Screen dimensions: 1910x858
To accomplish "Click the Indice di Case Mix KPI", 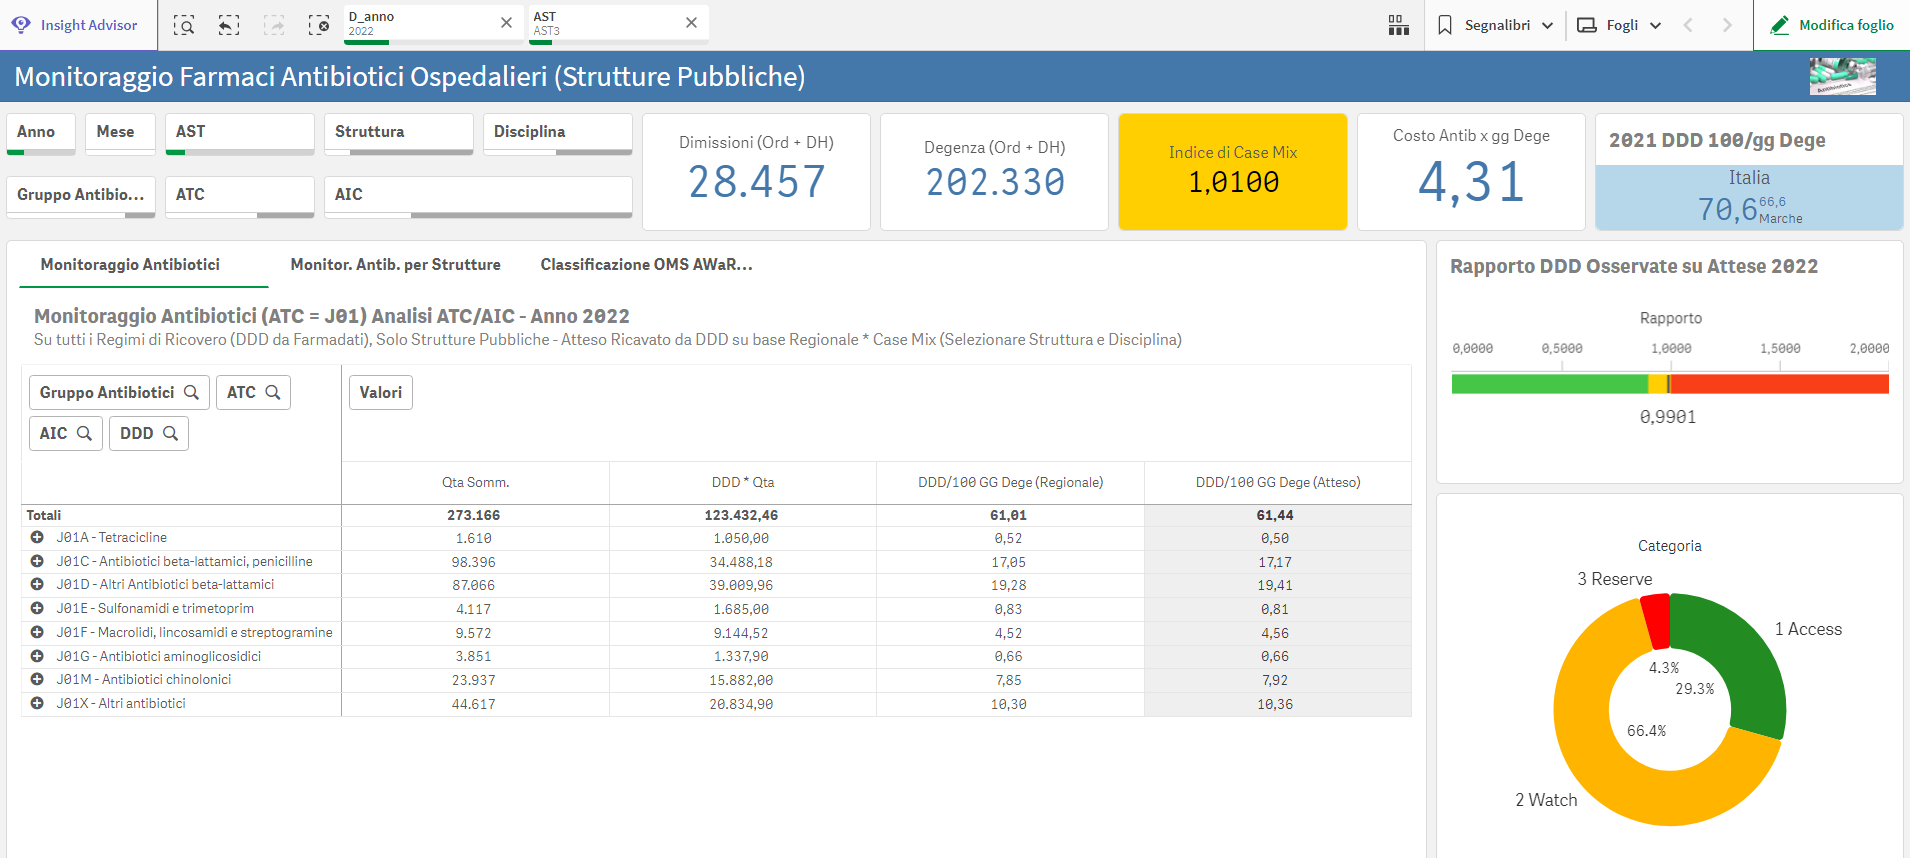I will click(x=1233, y=171).
